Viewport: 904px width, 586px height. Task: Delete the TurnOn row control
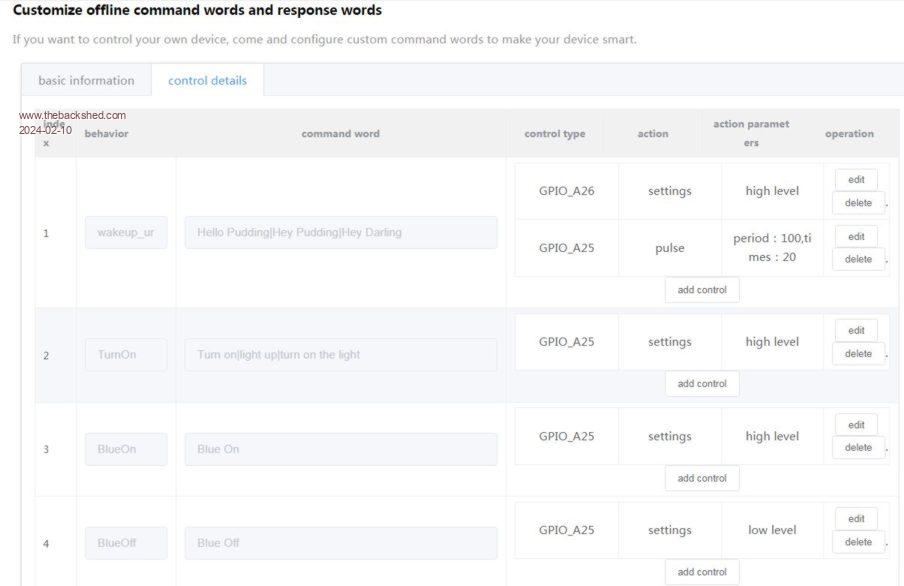tap(858, 354)
